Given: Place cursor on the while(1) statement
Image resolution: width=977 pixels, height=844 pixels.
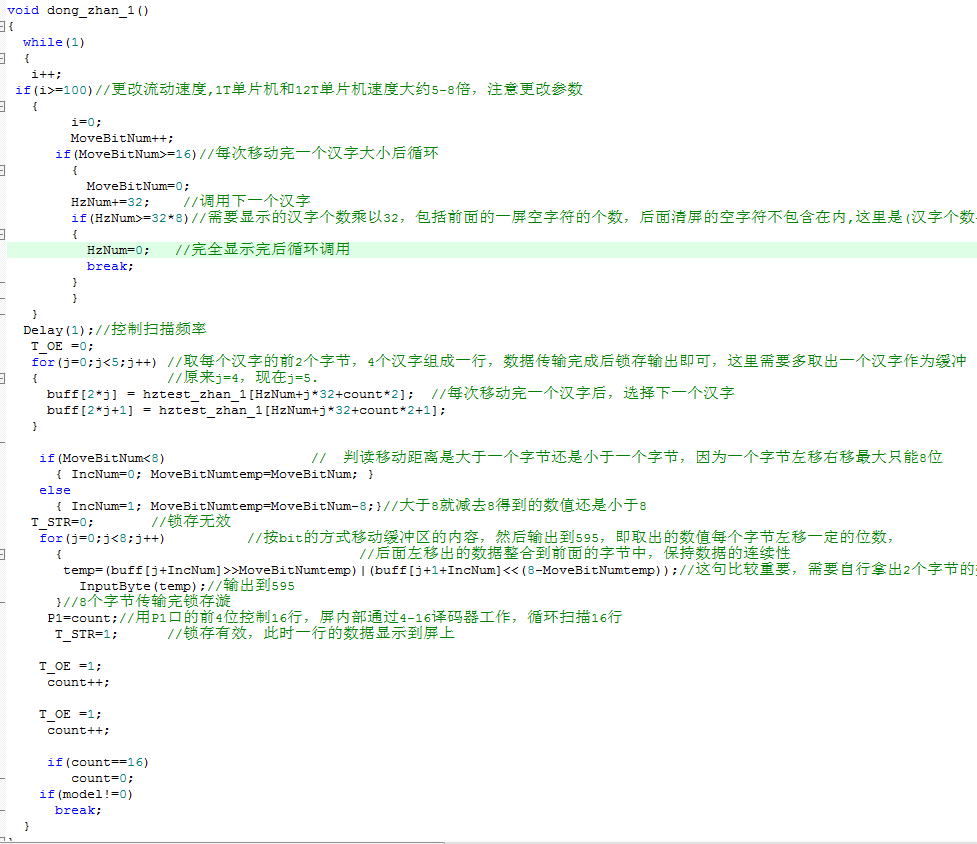Looking at the screenshot, I should coord(54,42).
